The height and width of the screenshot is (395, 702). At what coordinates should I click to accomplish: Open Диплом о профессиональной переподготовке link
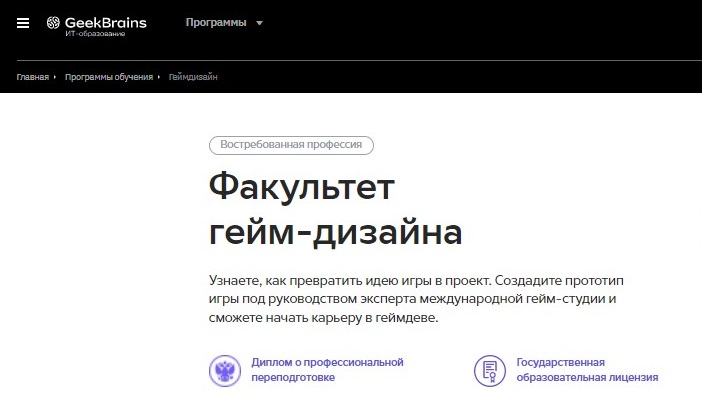[x=327, y=369]
